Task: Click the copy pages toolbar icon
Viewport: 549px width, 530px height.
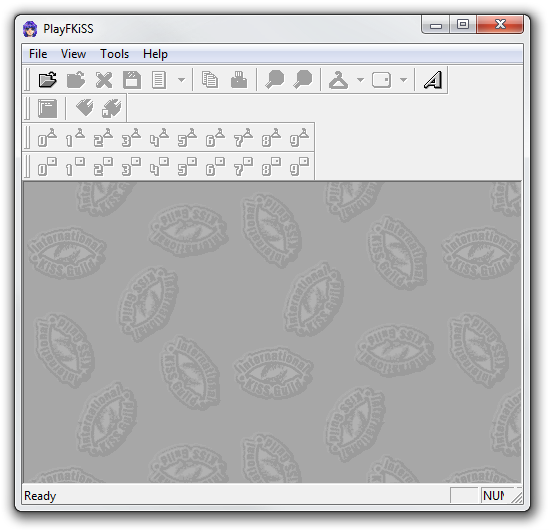Action: 210,80
